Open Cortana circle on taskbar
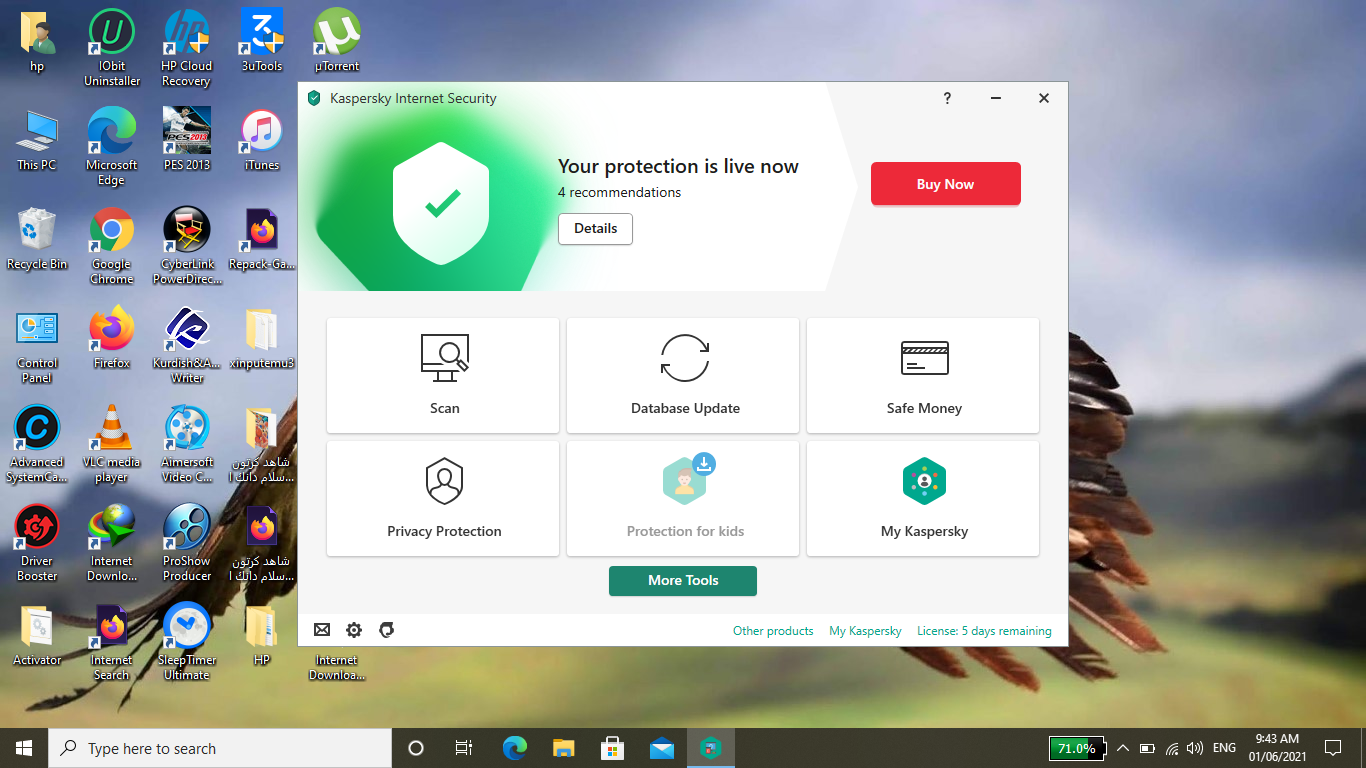 click(416, 748)
